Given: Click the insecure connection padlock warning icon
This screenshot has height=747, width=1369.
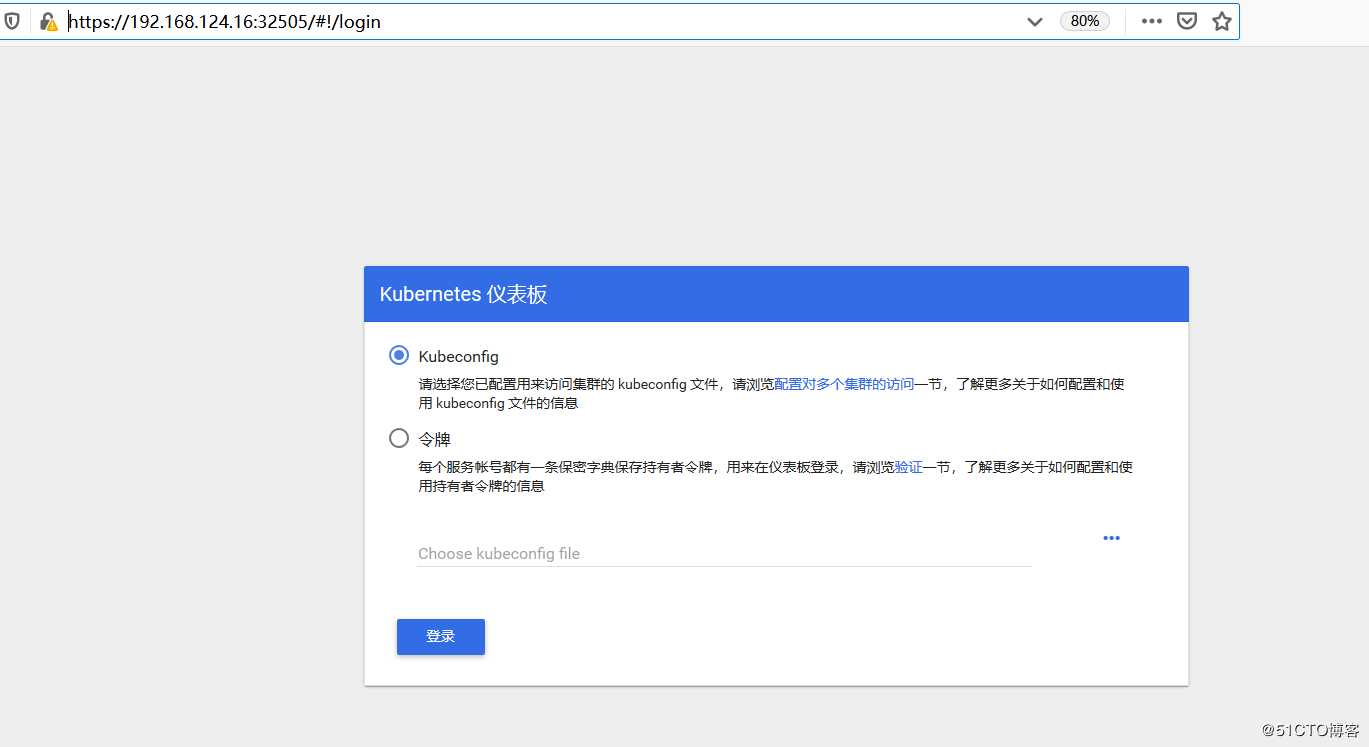Looking at the screenshot, I should (x=48, y=21).
